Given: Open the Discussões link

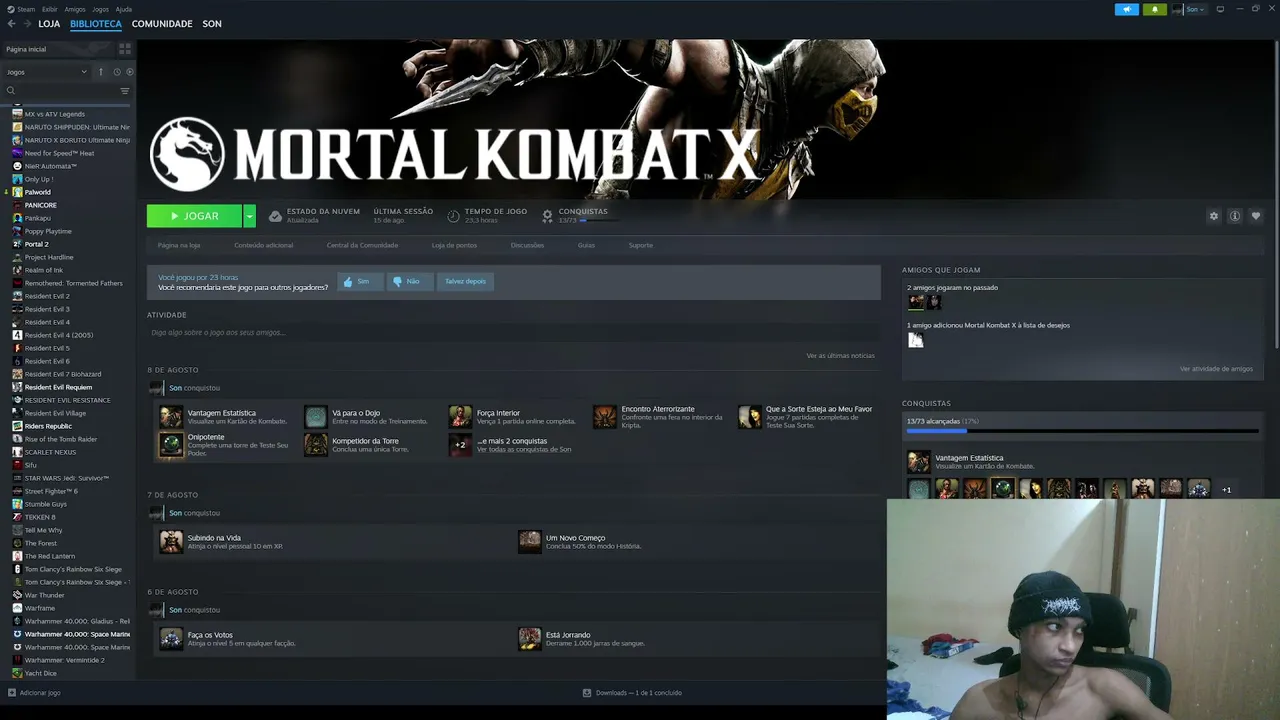Looking at the screenshot, I should pos(527,245).
